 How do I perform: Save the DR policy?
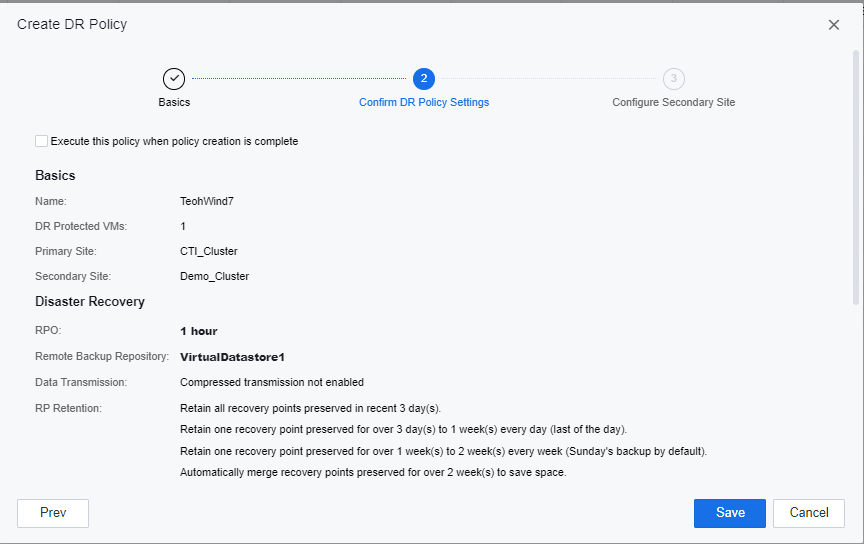730,513
